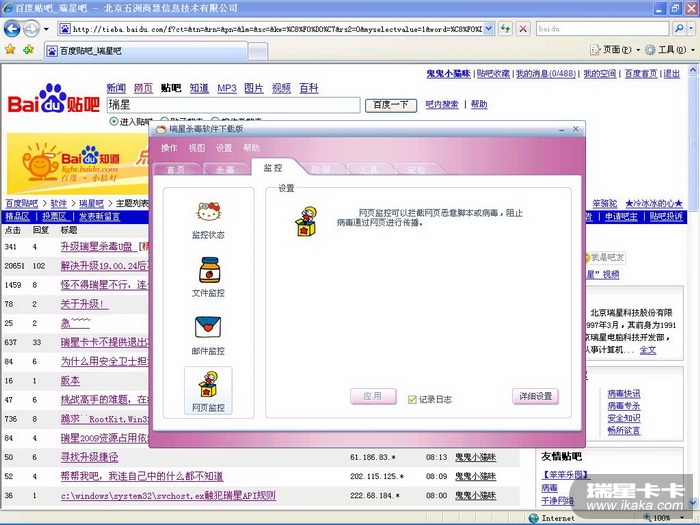Open the 操作 menu in Rising window

[x=169, y=148]
